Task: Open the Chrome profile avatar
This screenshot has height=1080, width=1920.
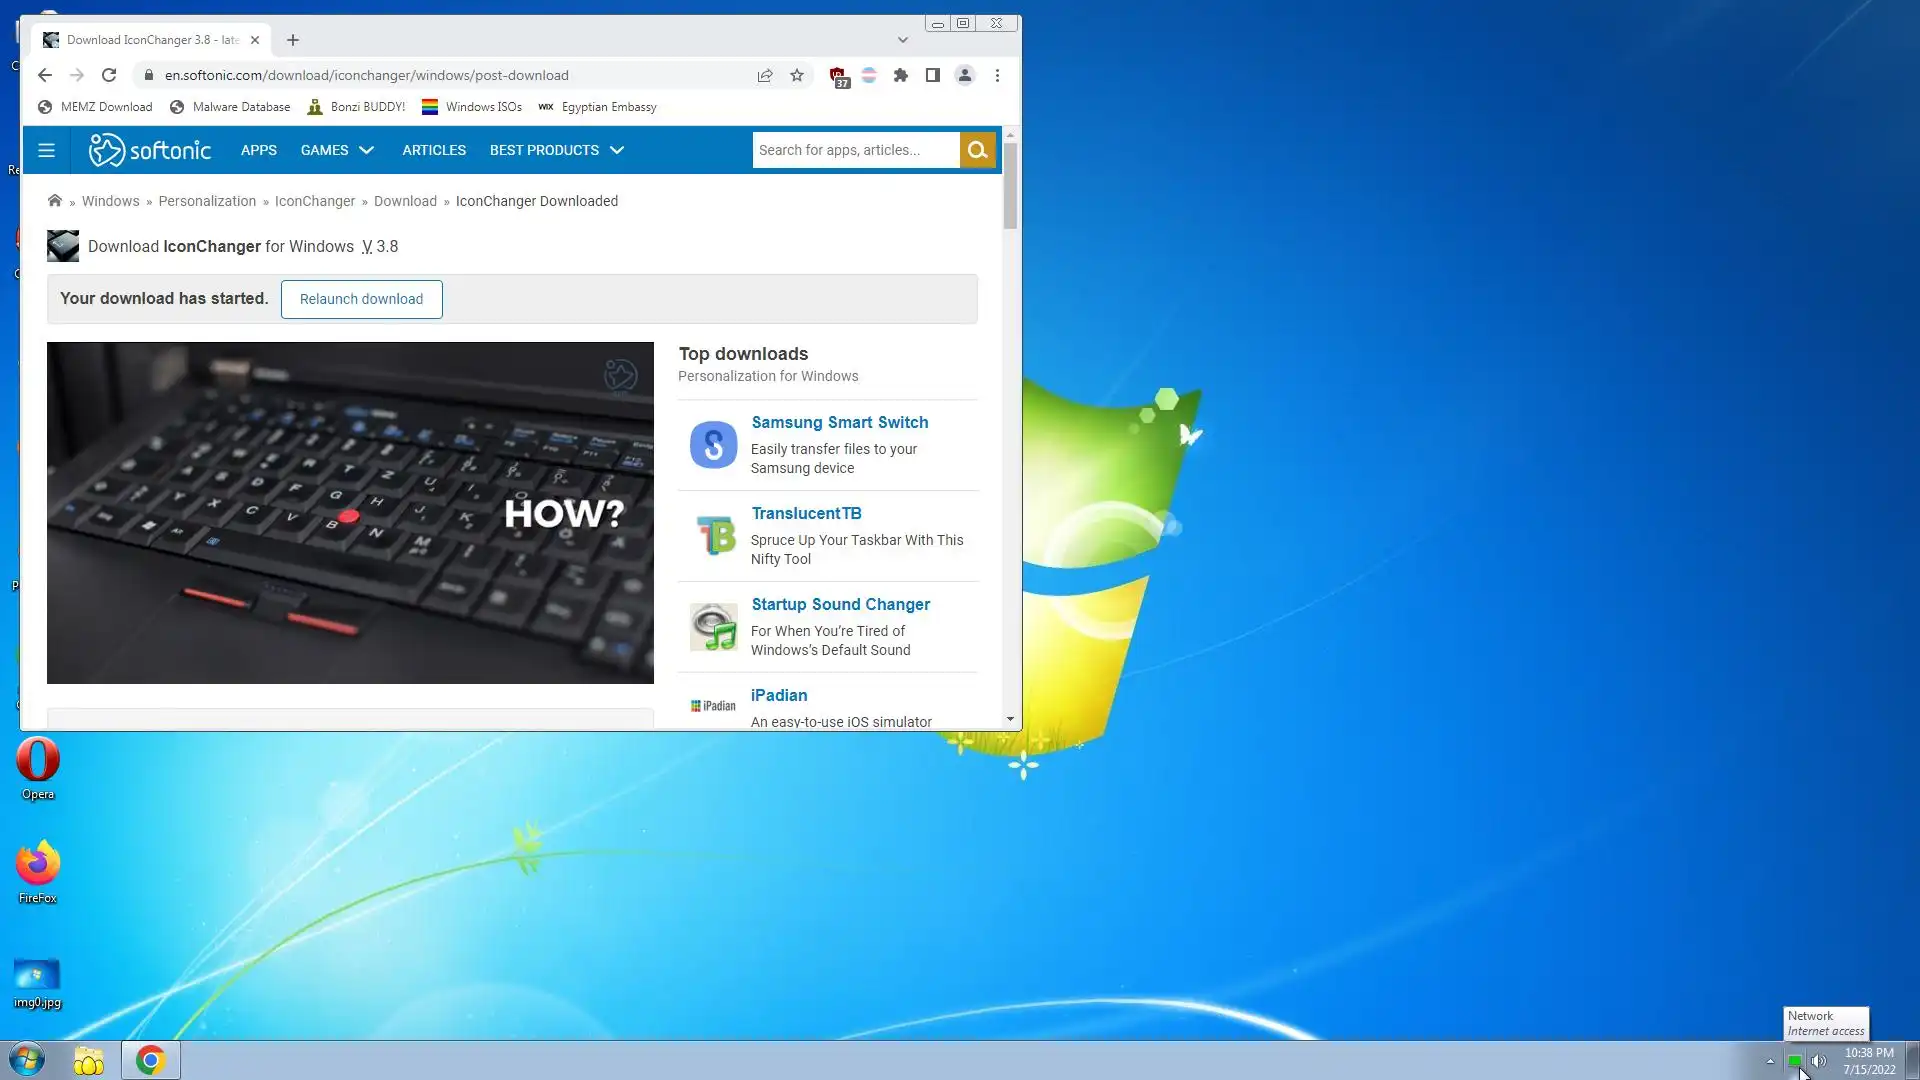Action: 965,75
